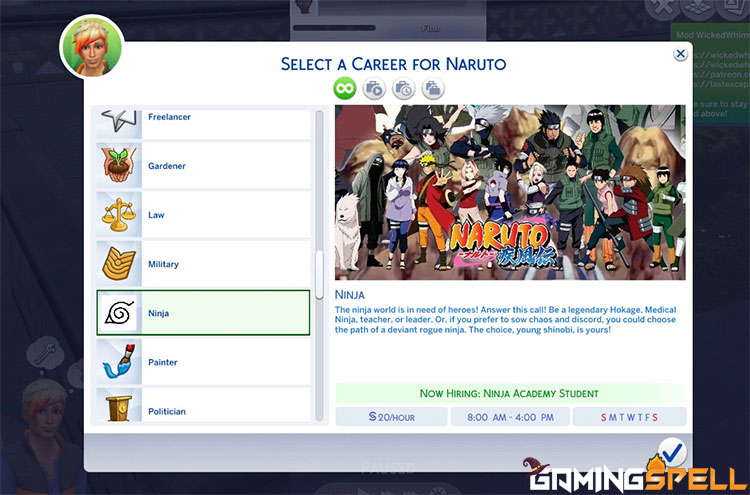Image resolution: width=750 pixels, height=495 pixels.
Task: Click the career list scrollbar thumb
Action: click(x=319, y=275)
